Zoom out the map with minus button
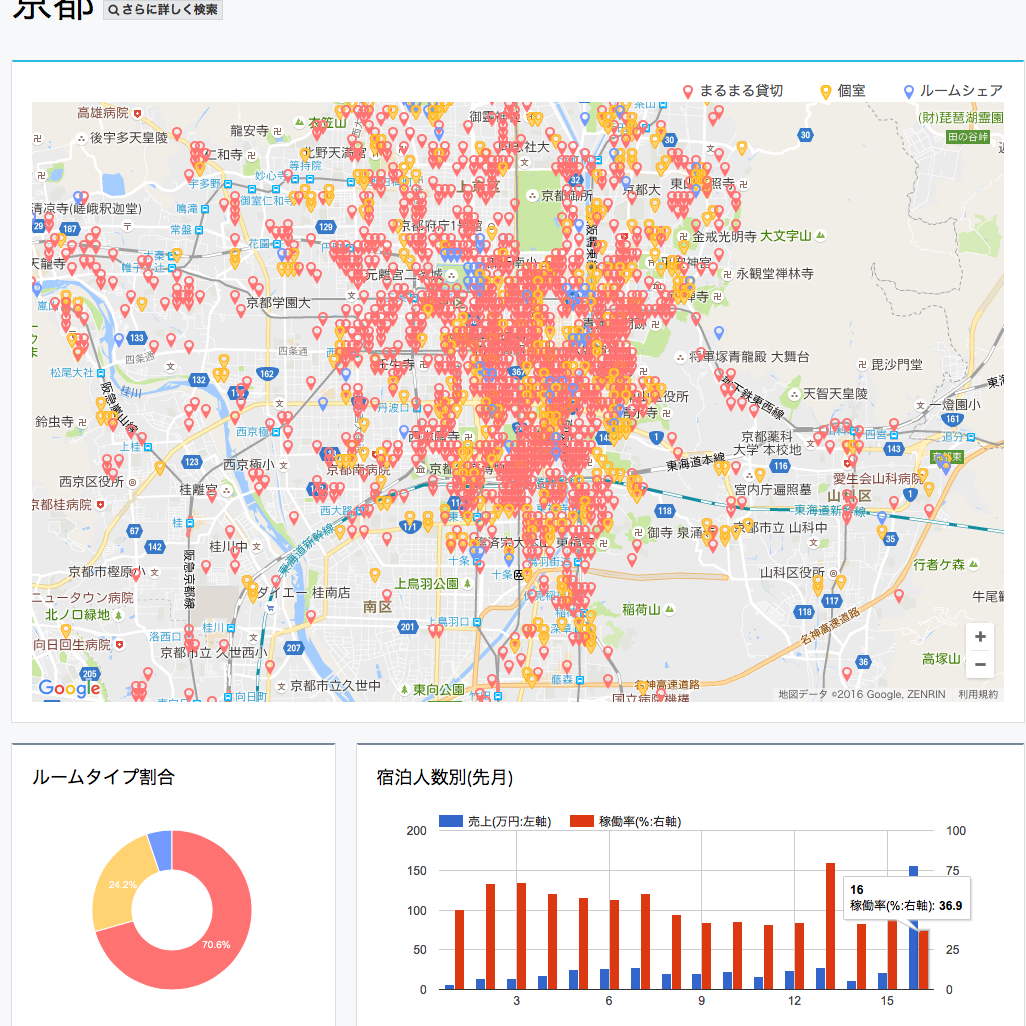The height and width of the screenshot is (1026, 1026). [x=980, y=664]
